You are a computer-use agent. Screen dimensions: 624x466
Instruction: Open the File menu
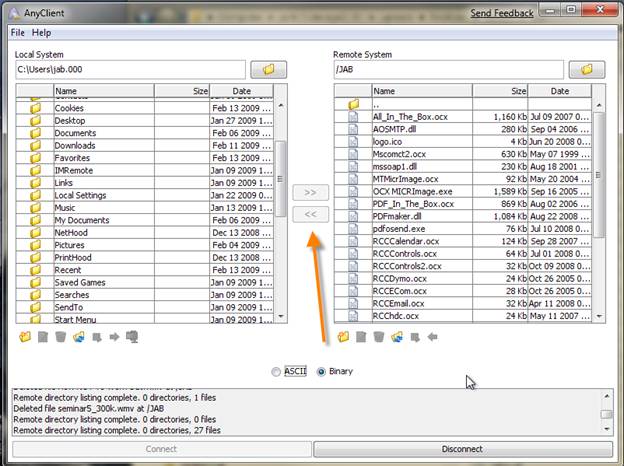18,33
